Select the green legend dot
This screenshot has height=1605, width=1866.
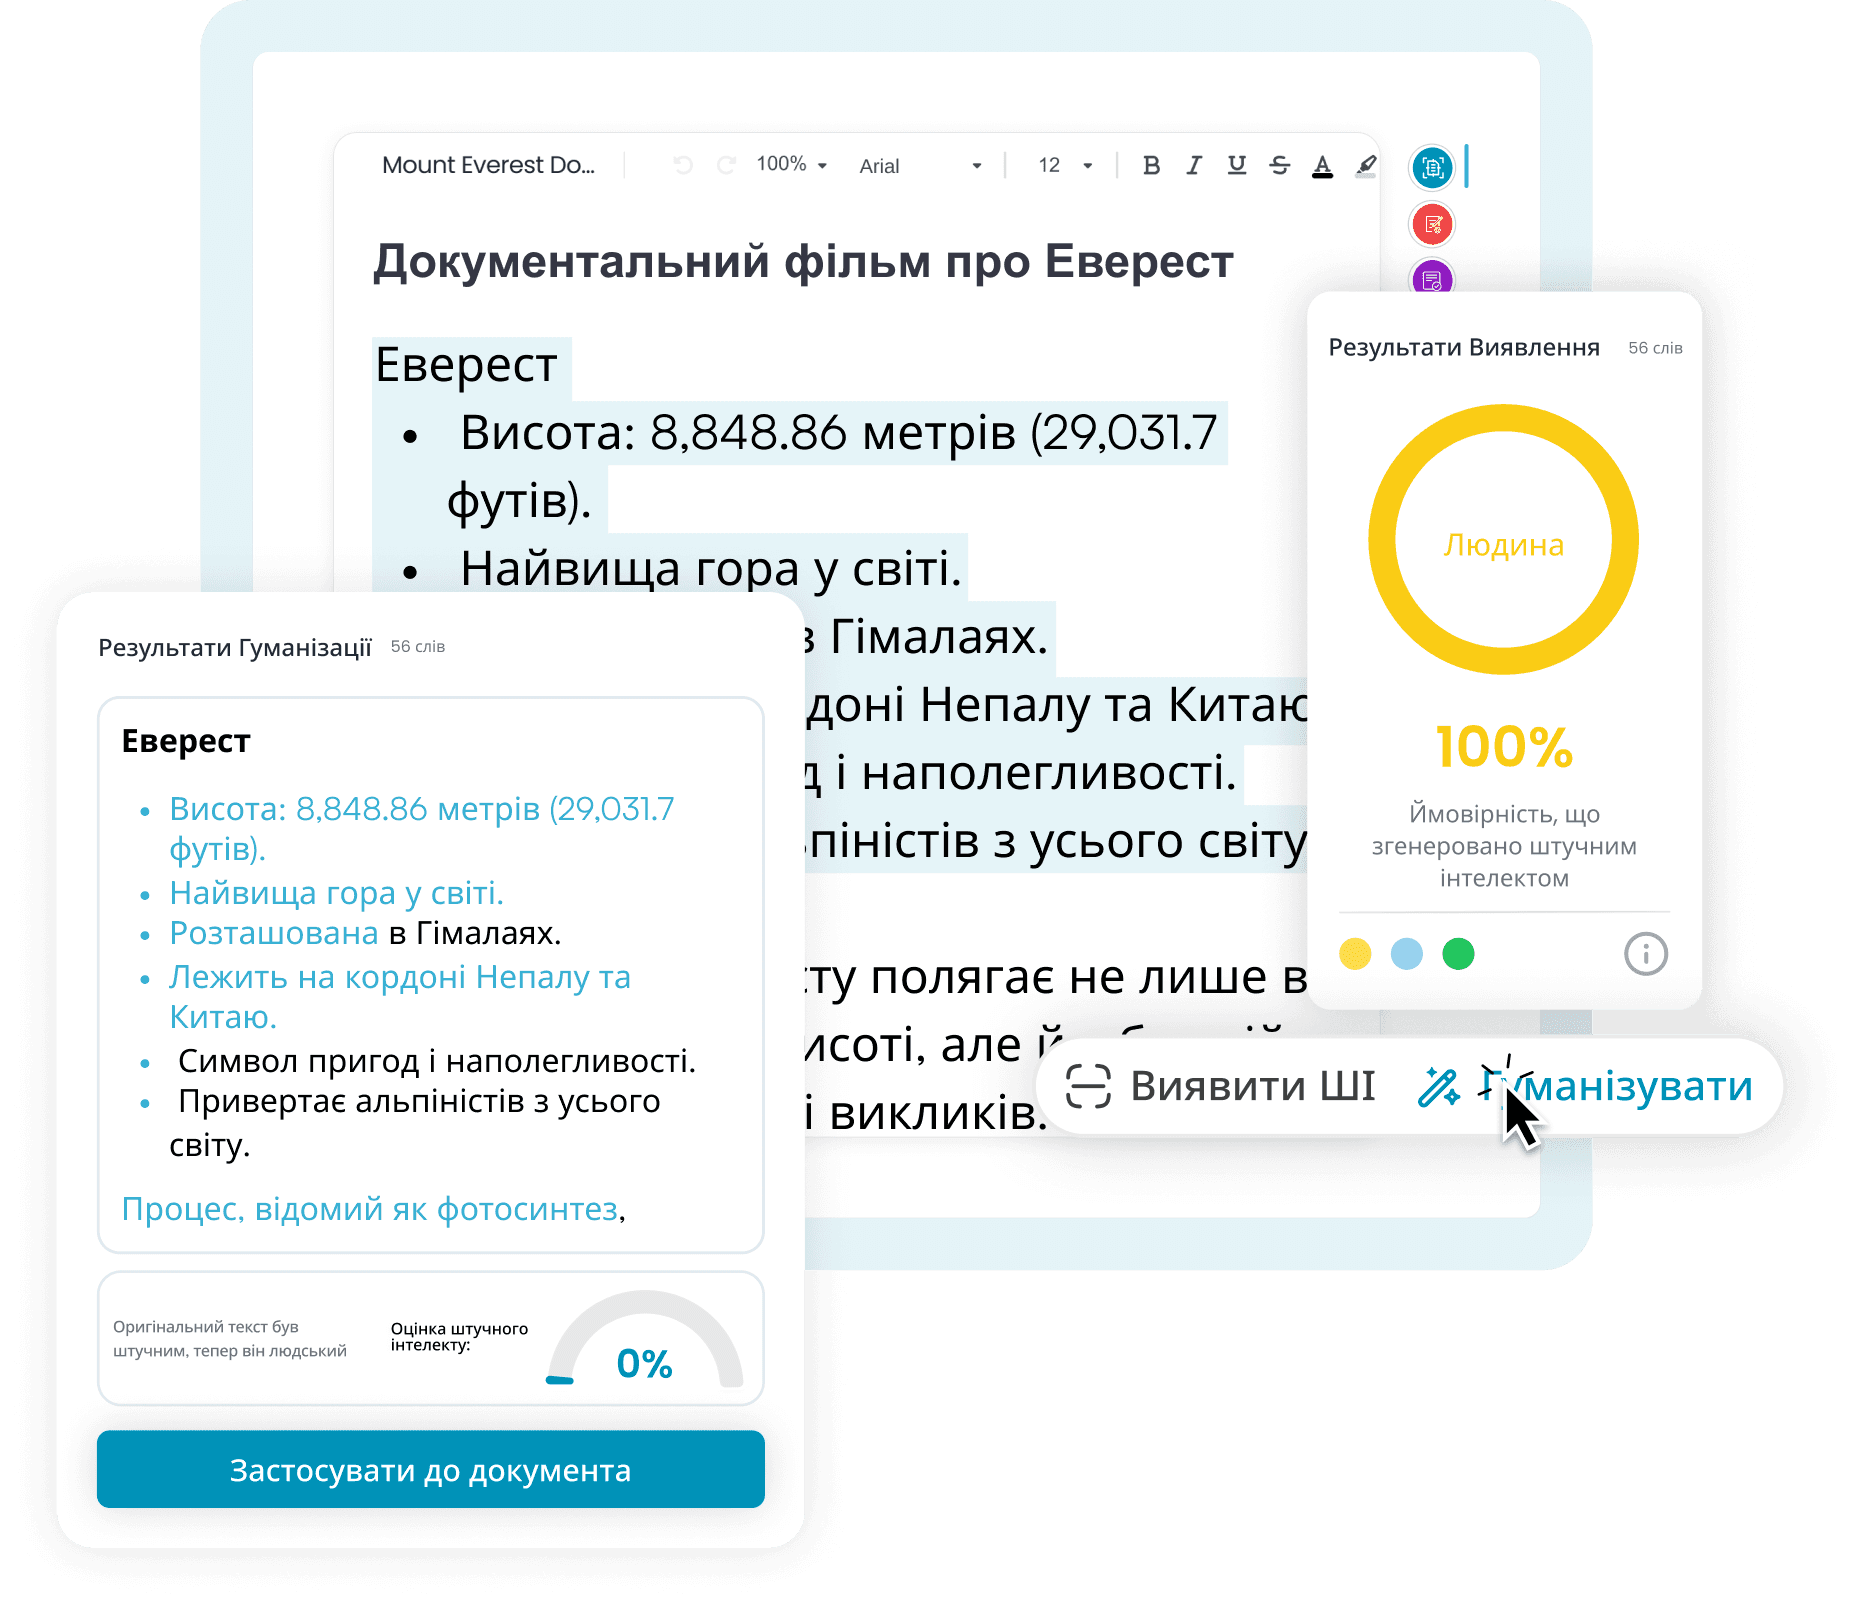pos(1459,954)
